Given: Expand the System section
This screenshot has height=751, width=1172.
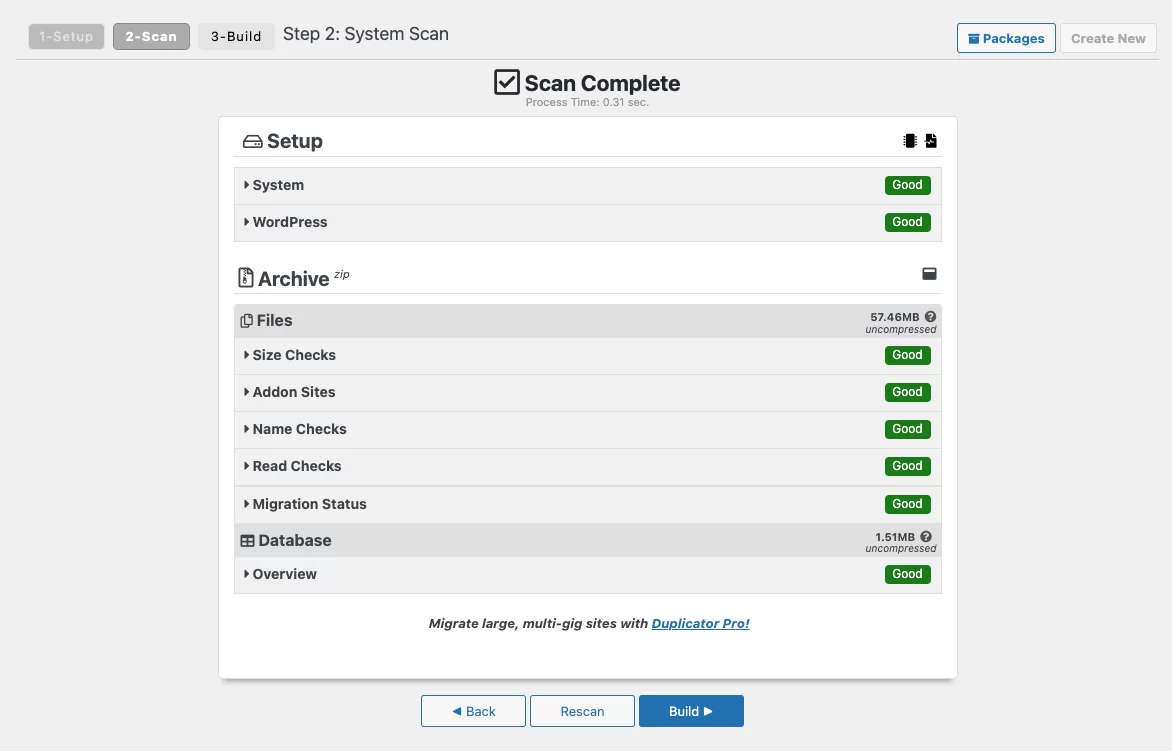Looking at the screenshot, I should [x=587, y=185].
